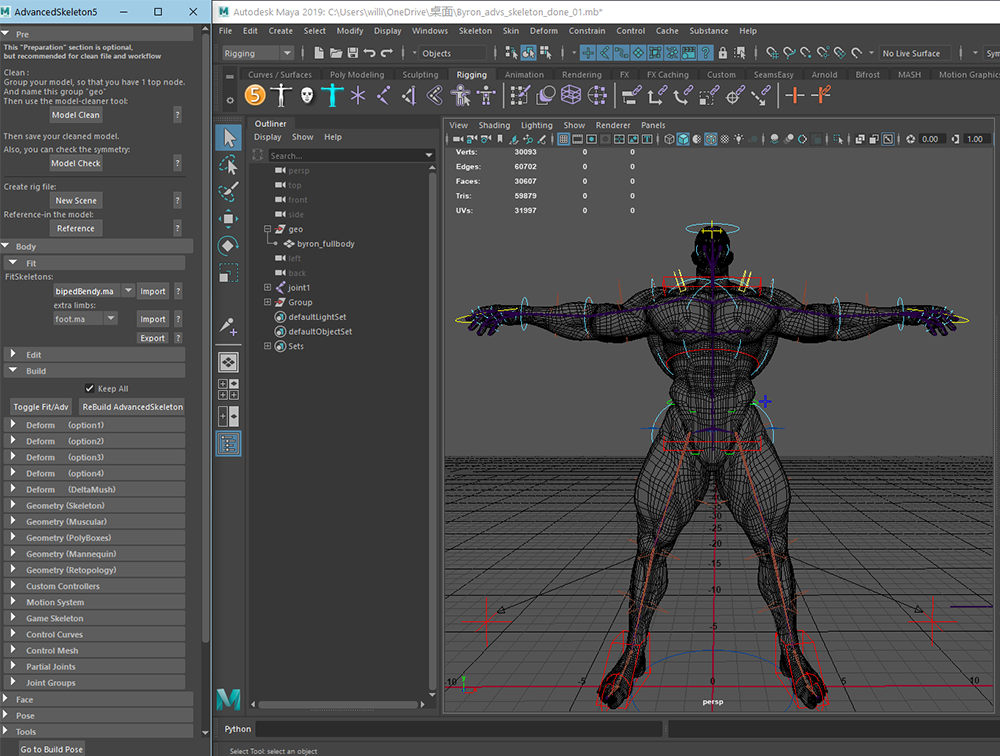Activate the Paint Selection tool
The image size is (1000, 756).
[228, 191]
